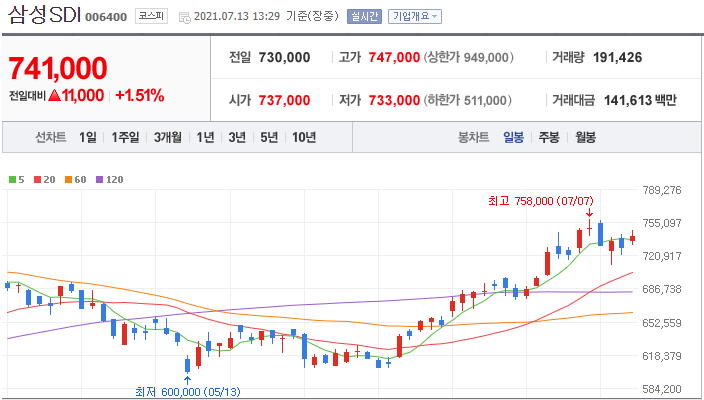Image resolution: width=704 pixels, height=400 pixels.
Task: Click the 686,738 y-axis label
Action: click(x=662, y=289)
